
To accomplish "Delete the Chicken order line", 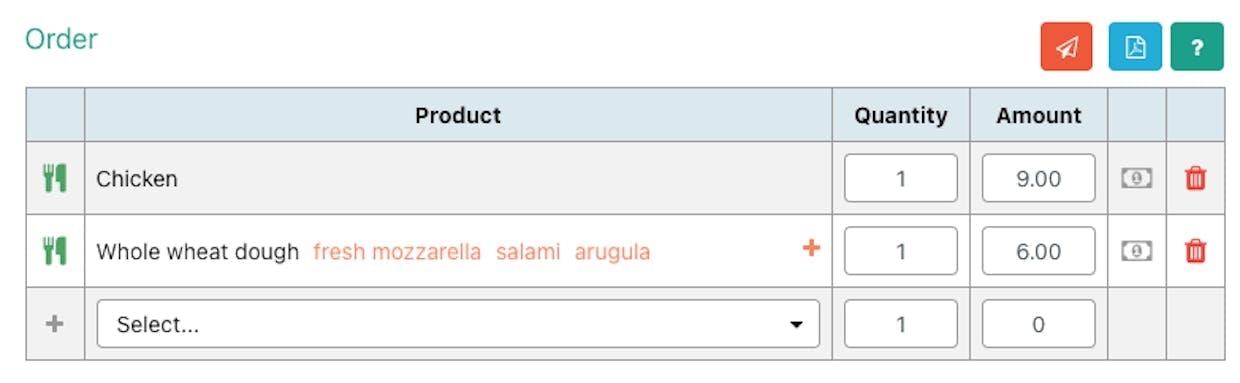I will (1195, 179).
